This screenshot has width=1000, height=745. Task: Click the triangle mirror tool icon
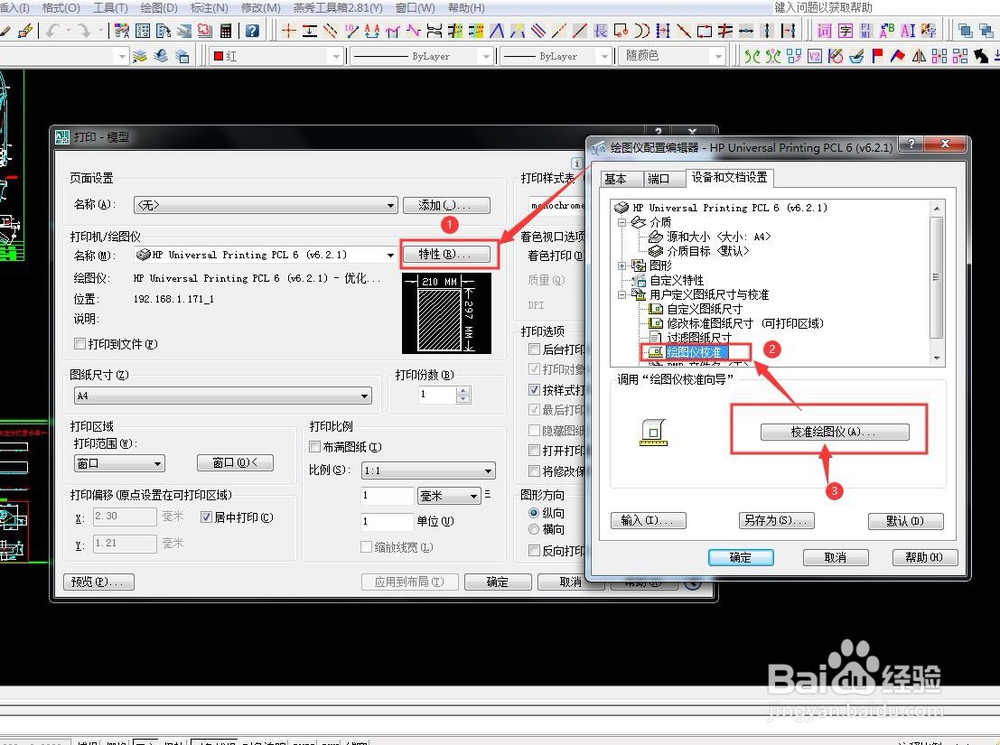[x=919, y=56]
